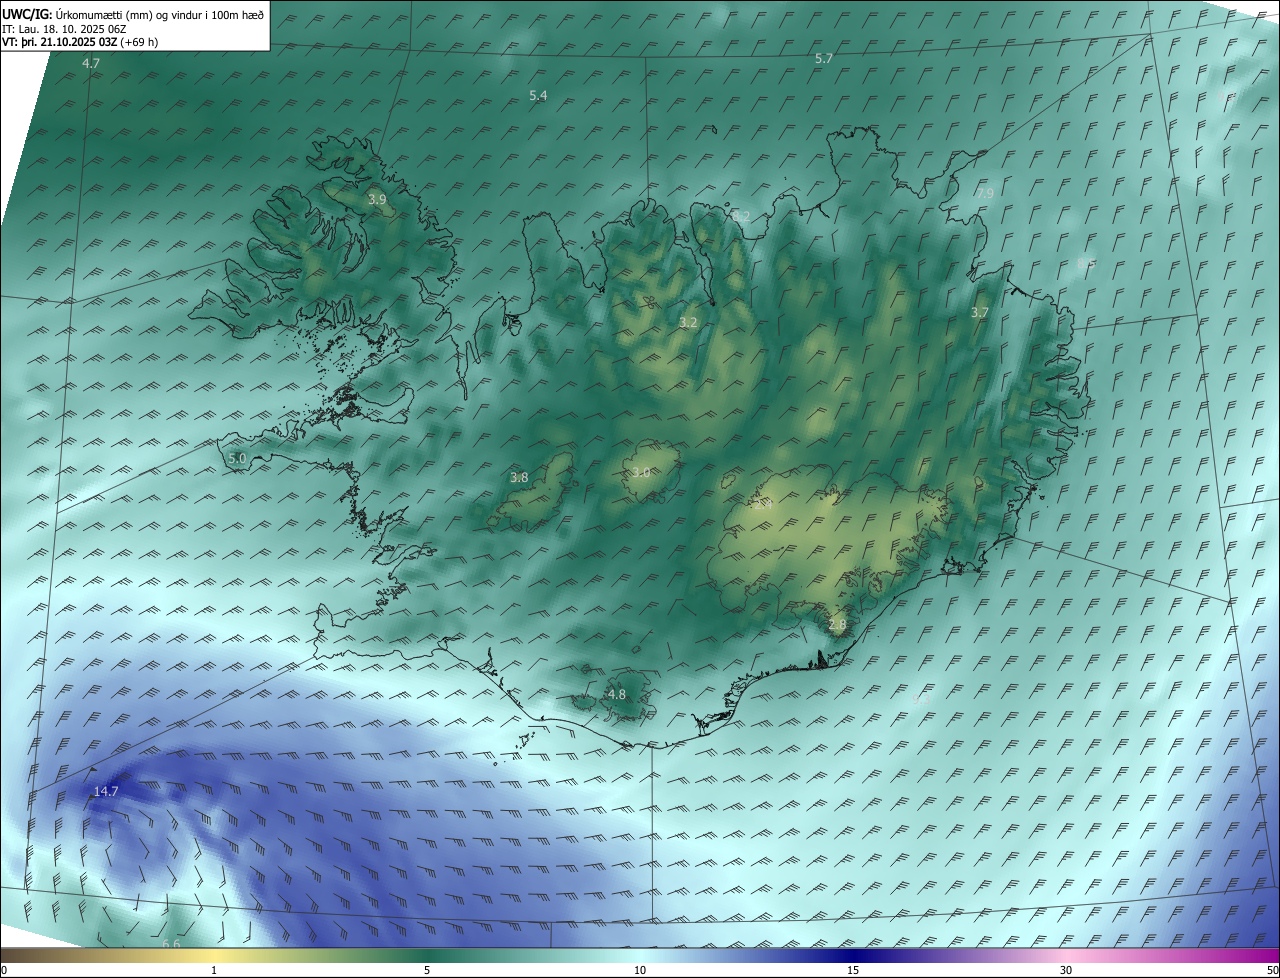Screen dimensions: 1280x978
Task: Click the 15 tick label on the color scale
Action: 853,970
